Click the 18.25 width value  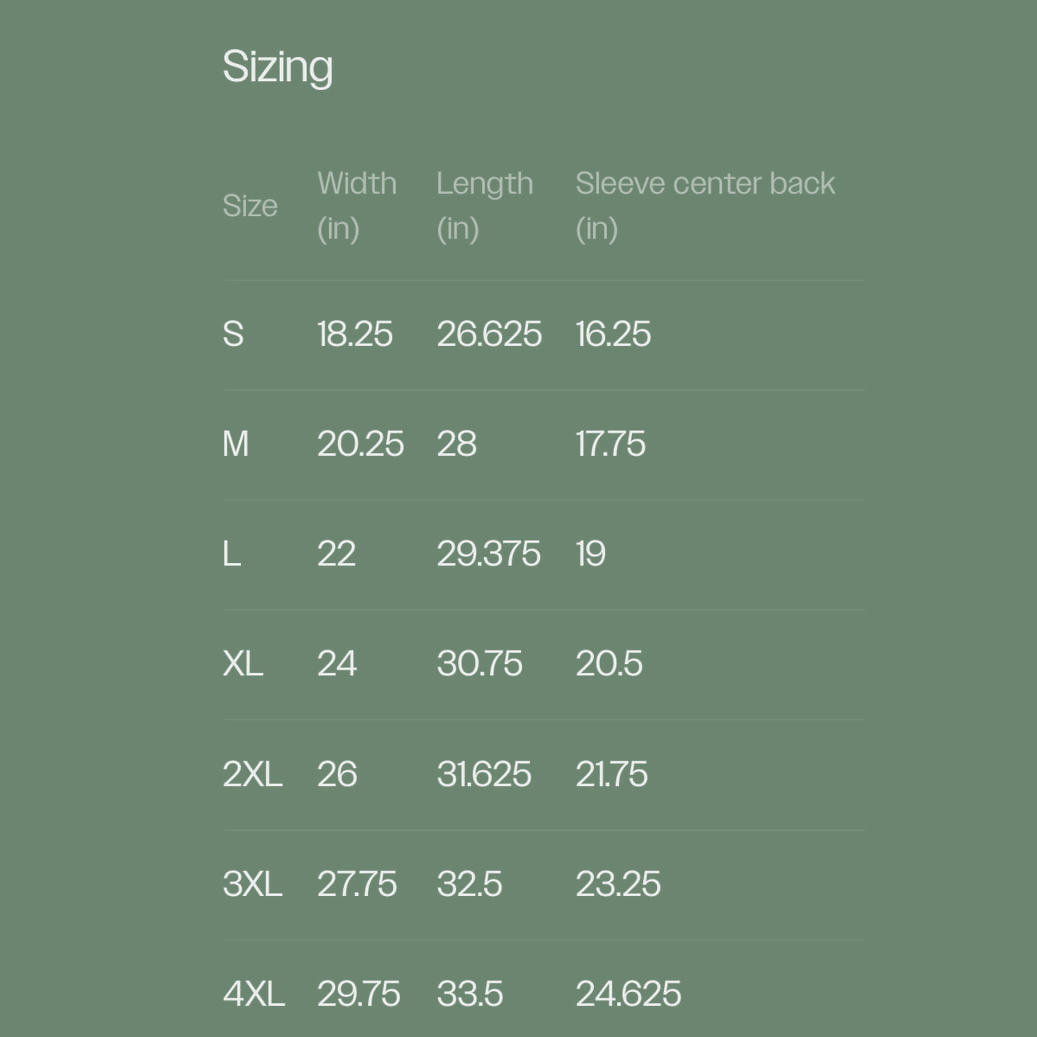click(355, 334)
